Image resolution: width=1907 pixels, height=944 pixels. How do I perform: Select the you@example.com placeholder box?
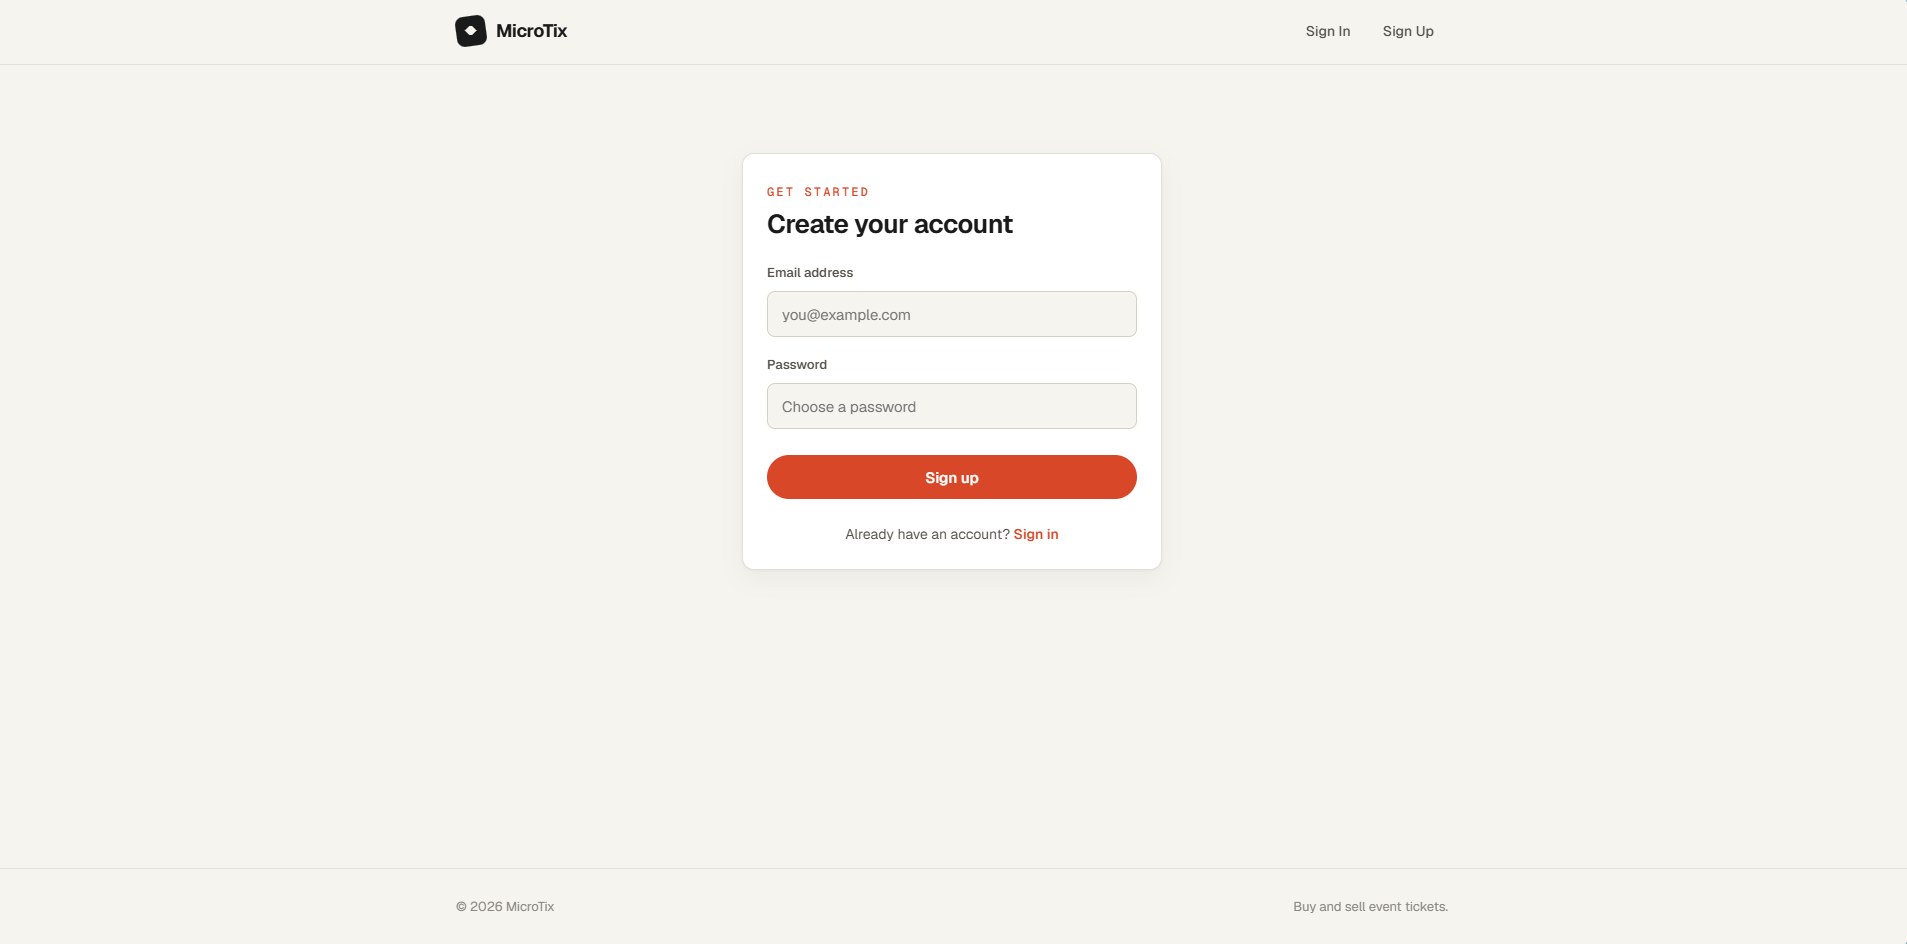click(x=952, y=314)
